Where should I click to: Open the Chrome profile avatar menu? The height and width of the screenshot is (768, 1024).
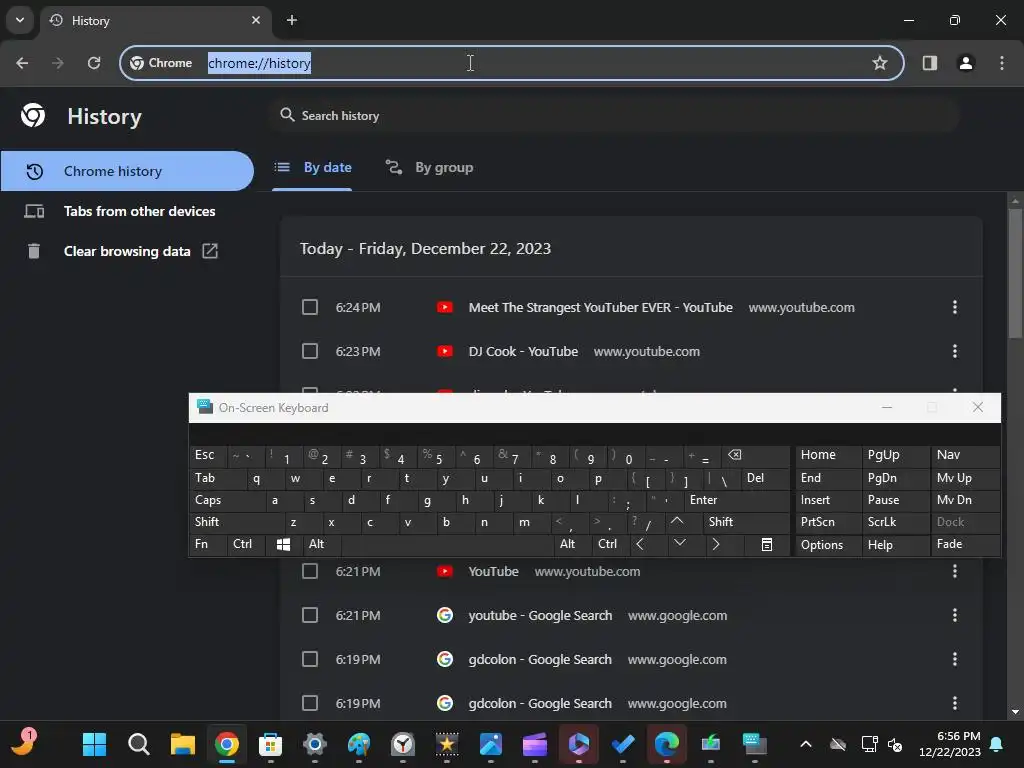click(x=966, y=63)
